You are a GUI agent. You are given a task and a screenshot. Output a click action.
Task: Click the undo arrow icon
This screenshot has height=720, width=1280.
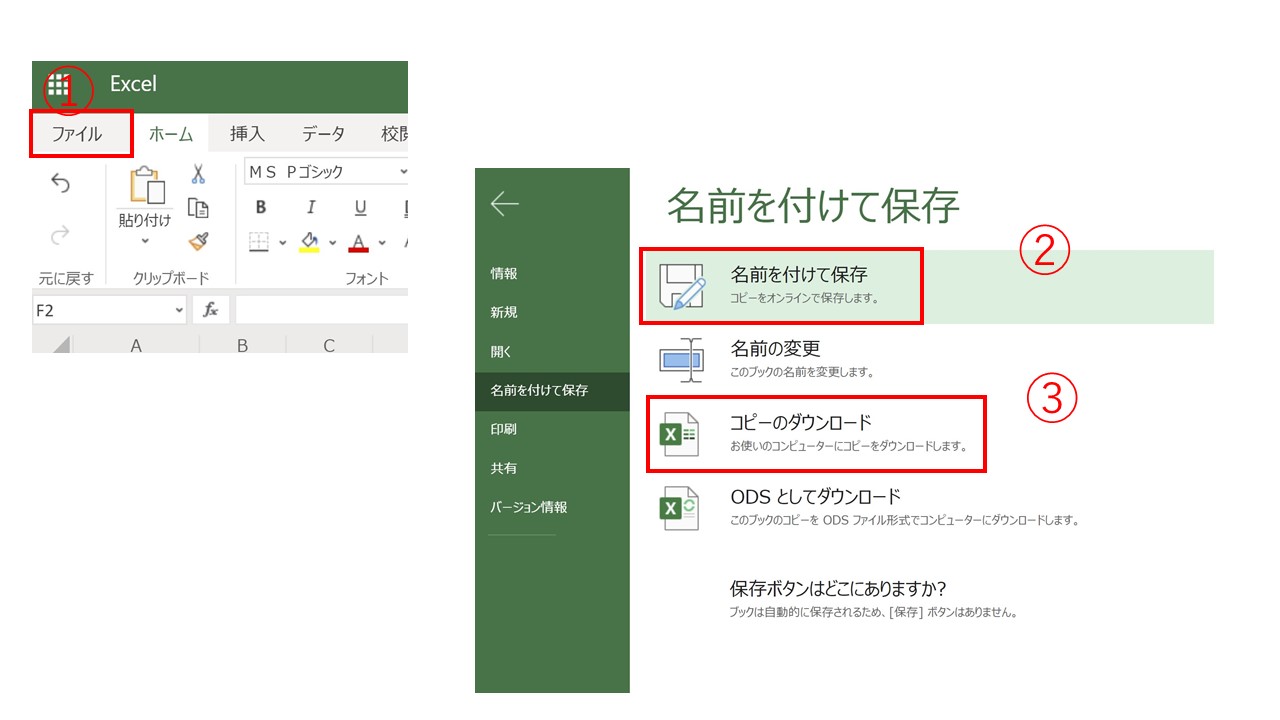(61, 183)
